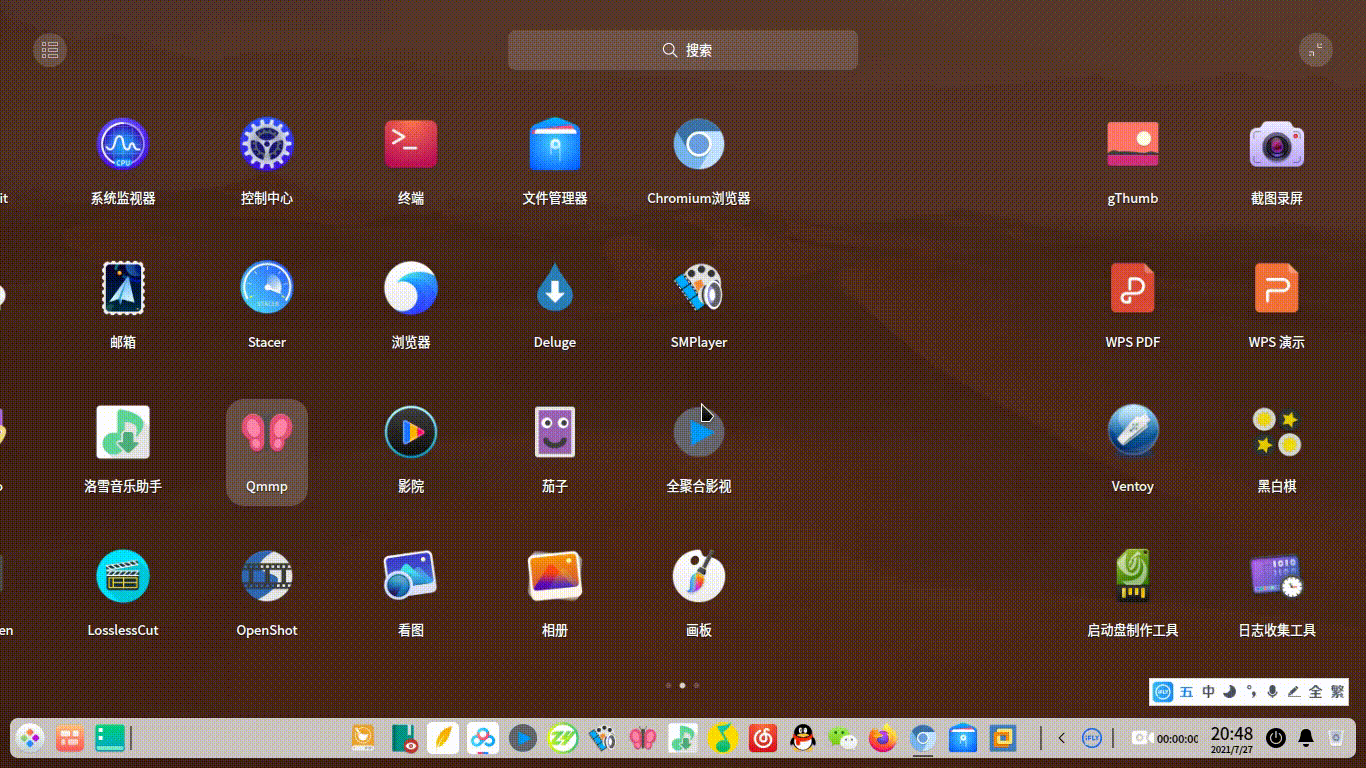This screenshot has width=1366, height=768.
Task: Launch 截图录屏 screenshot tool
Action: [x=1277, y=144]
